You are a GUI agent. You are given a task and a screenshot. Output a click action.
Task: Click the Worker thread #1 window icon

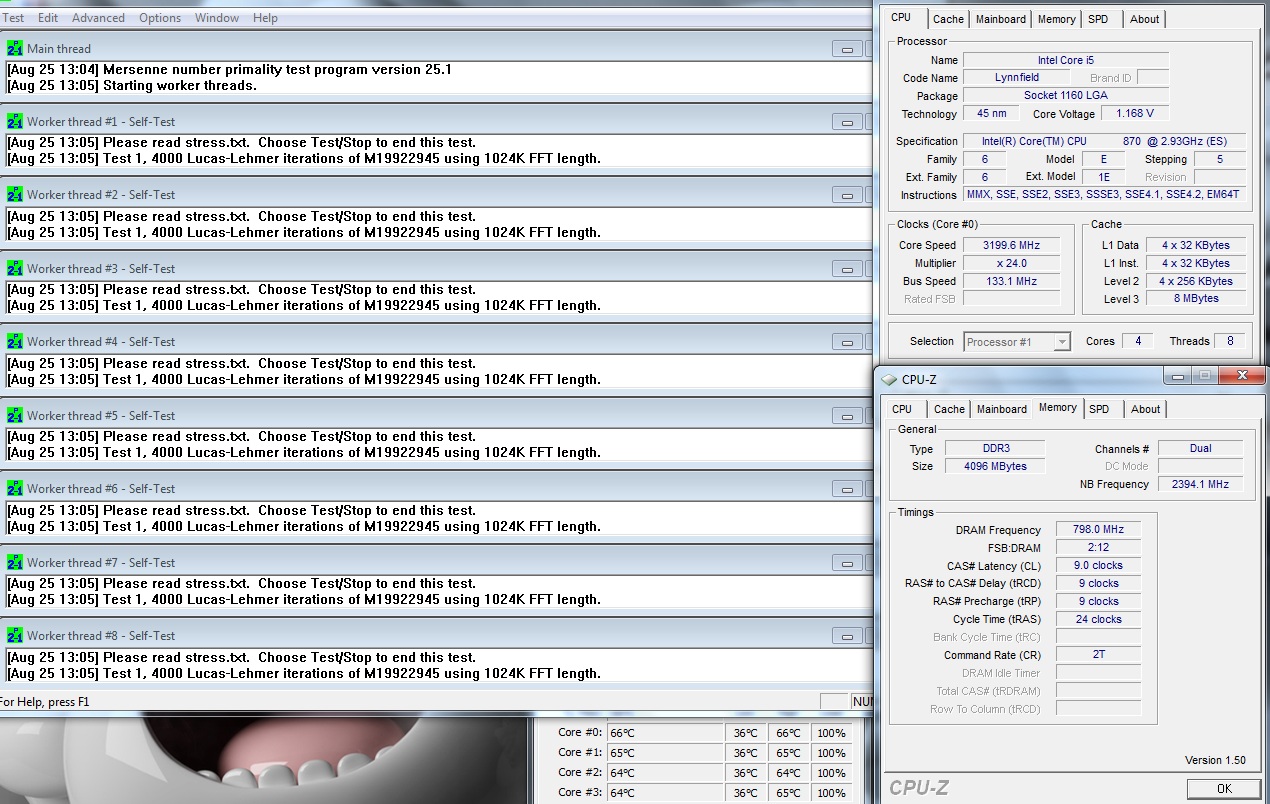coord(15,121)
